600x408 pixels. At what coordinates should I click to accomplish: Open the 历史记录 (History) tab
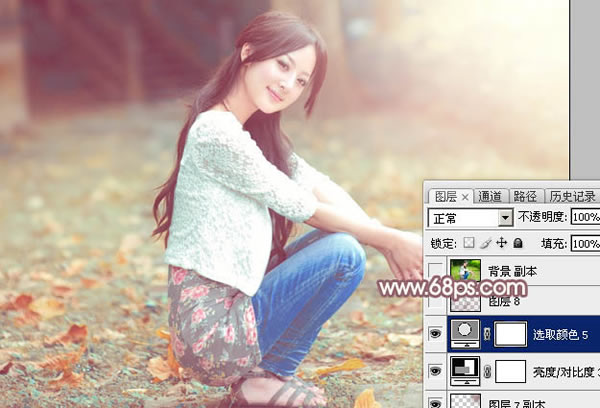(572, 196)
